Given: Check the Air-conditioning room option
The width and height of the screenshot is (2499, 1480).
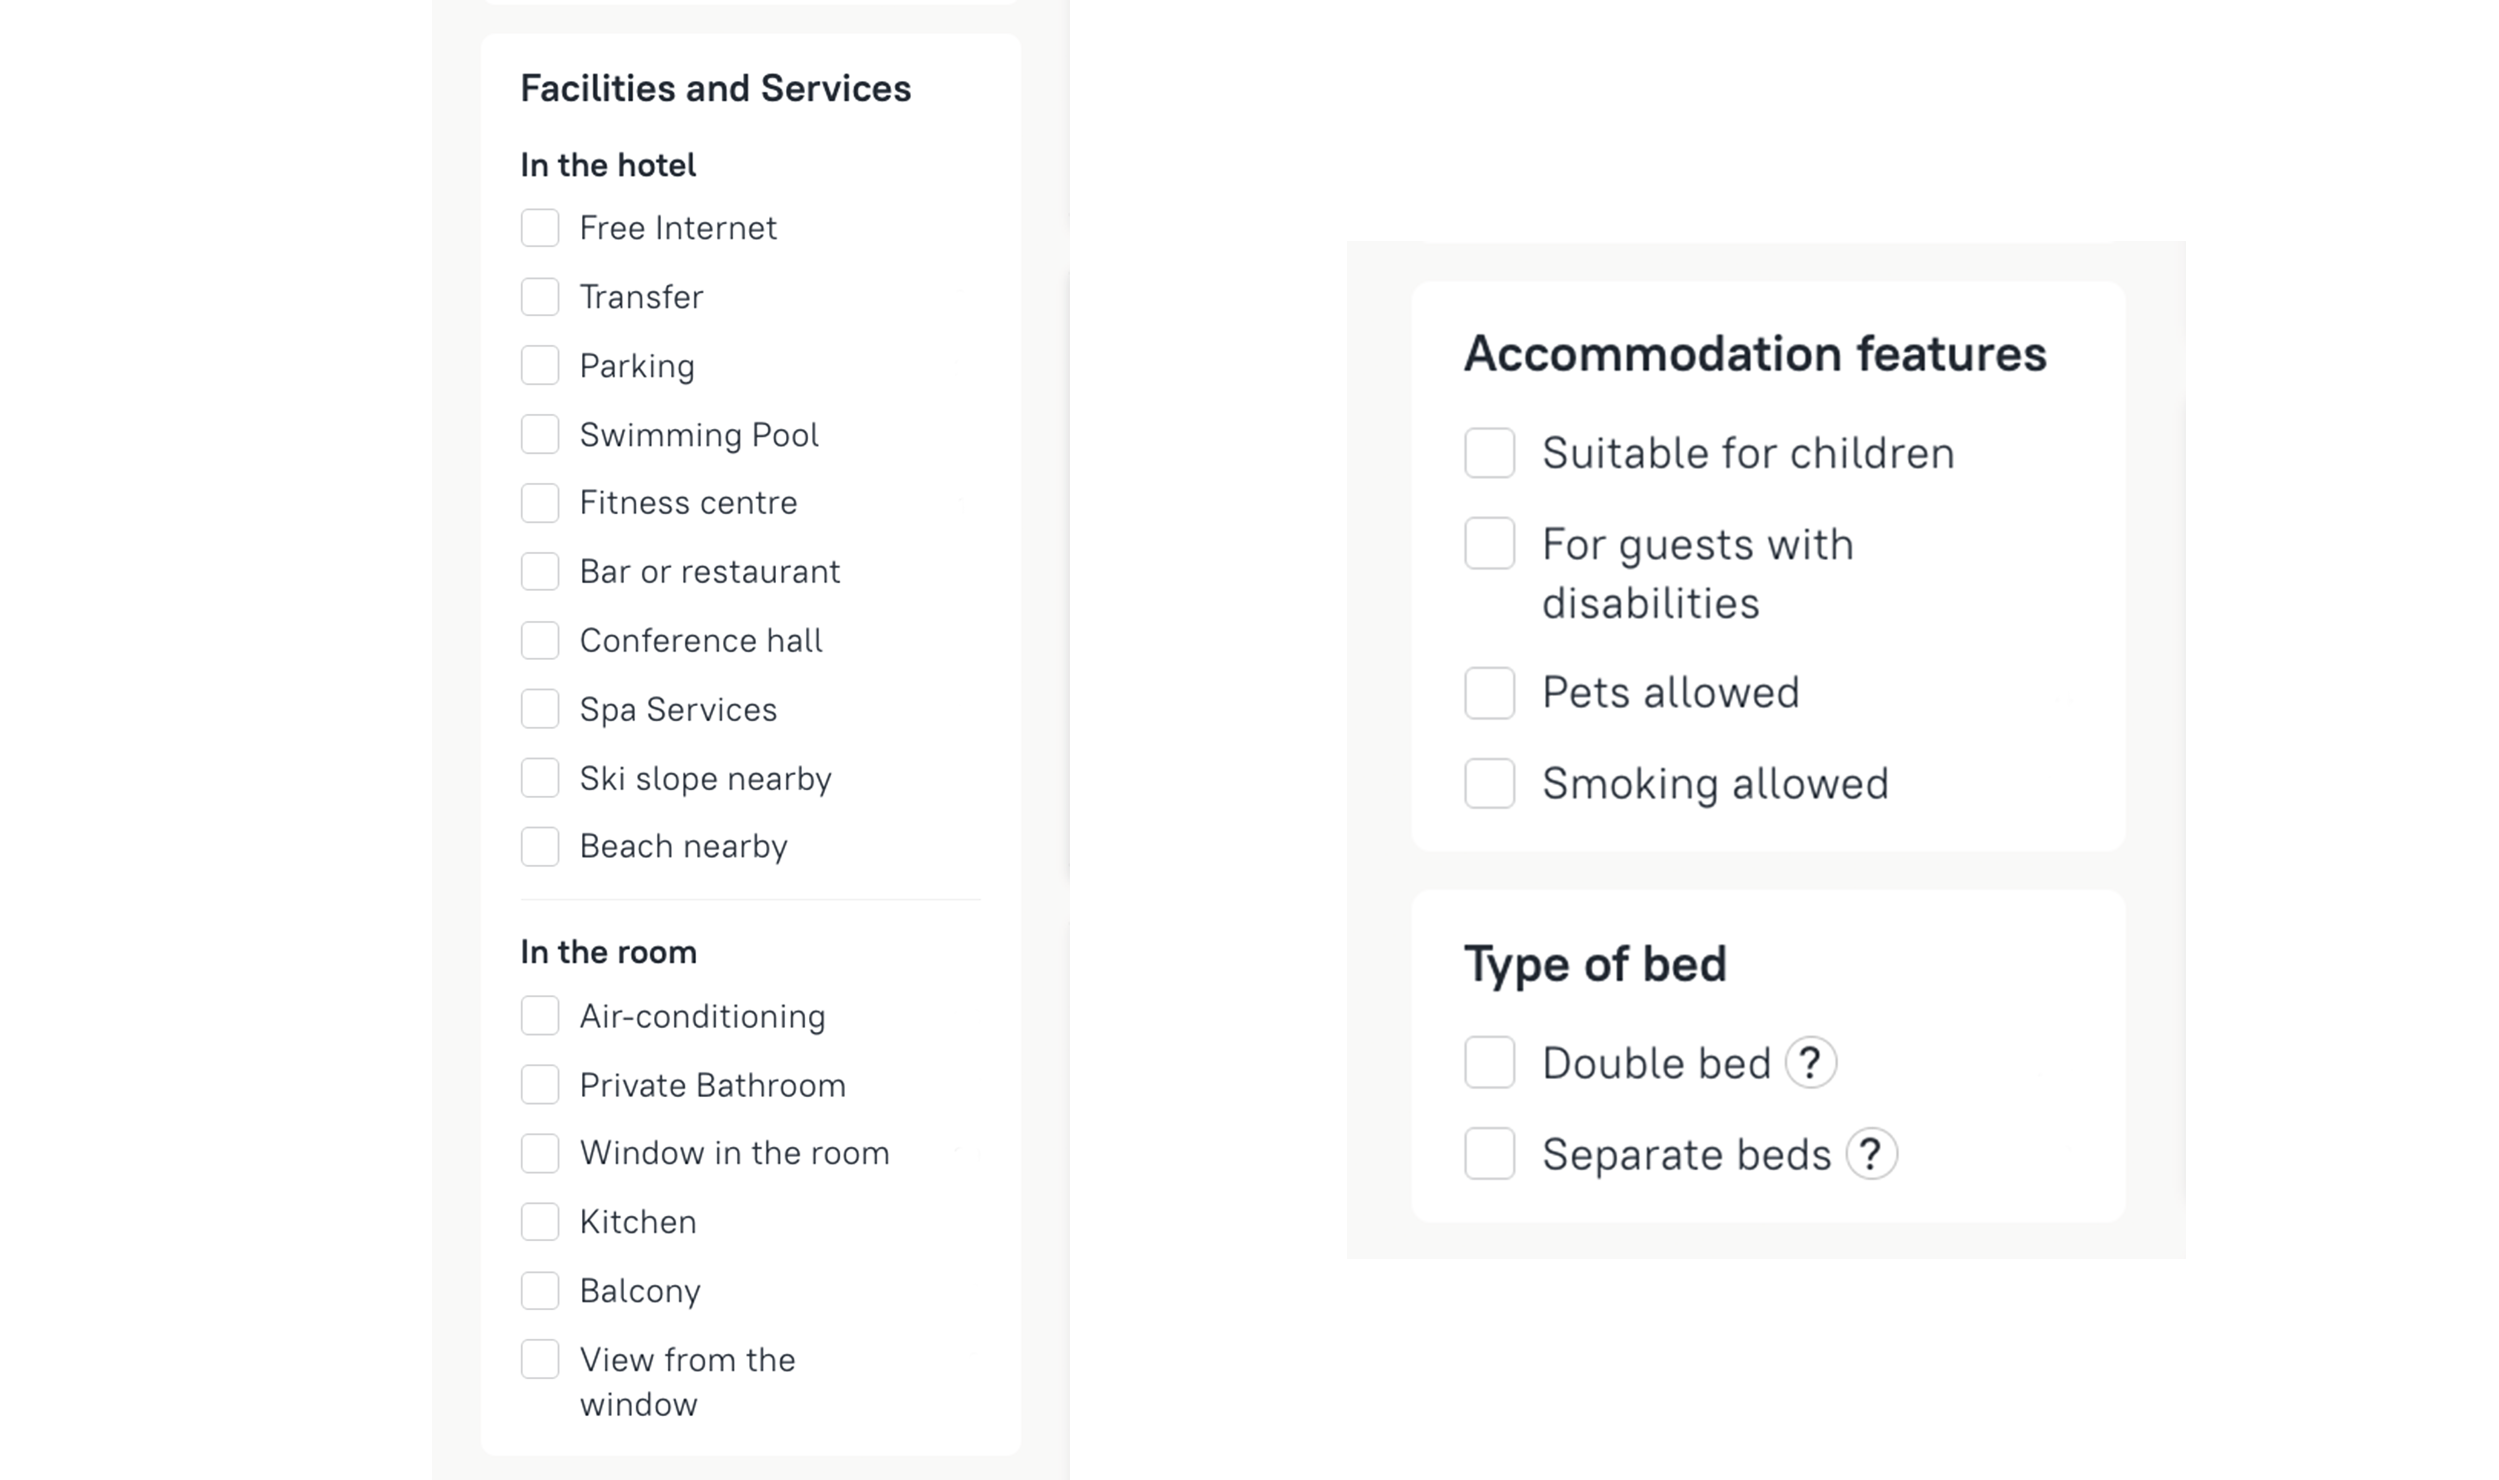Looking at the screenshot, I should [x=540, y=1016].
